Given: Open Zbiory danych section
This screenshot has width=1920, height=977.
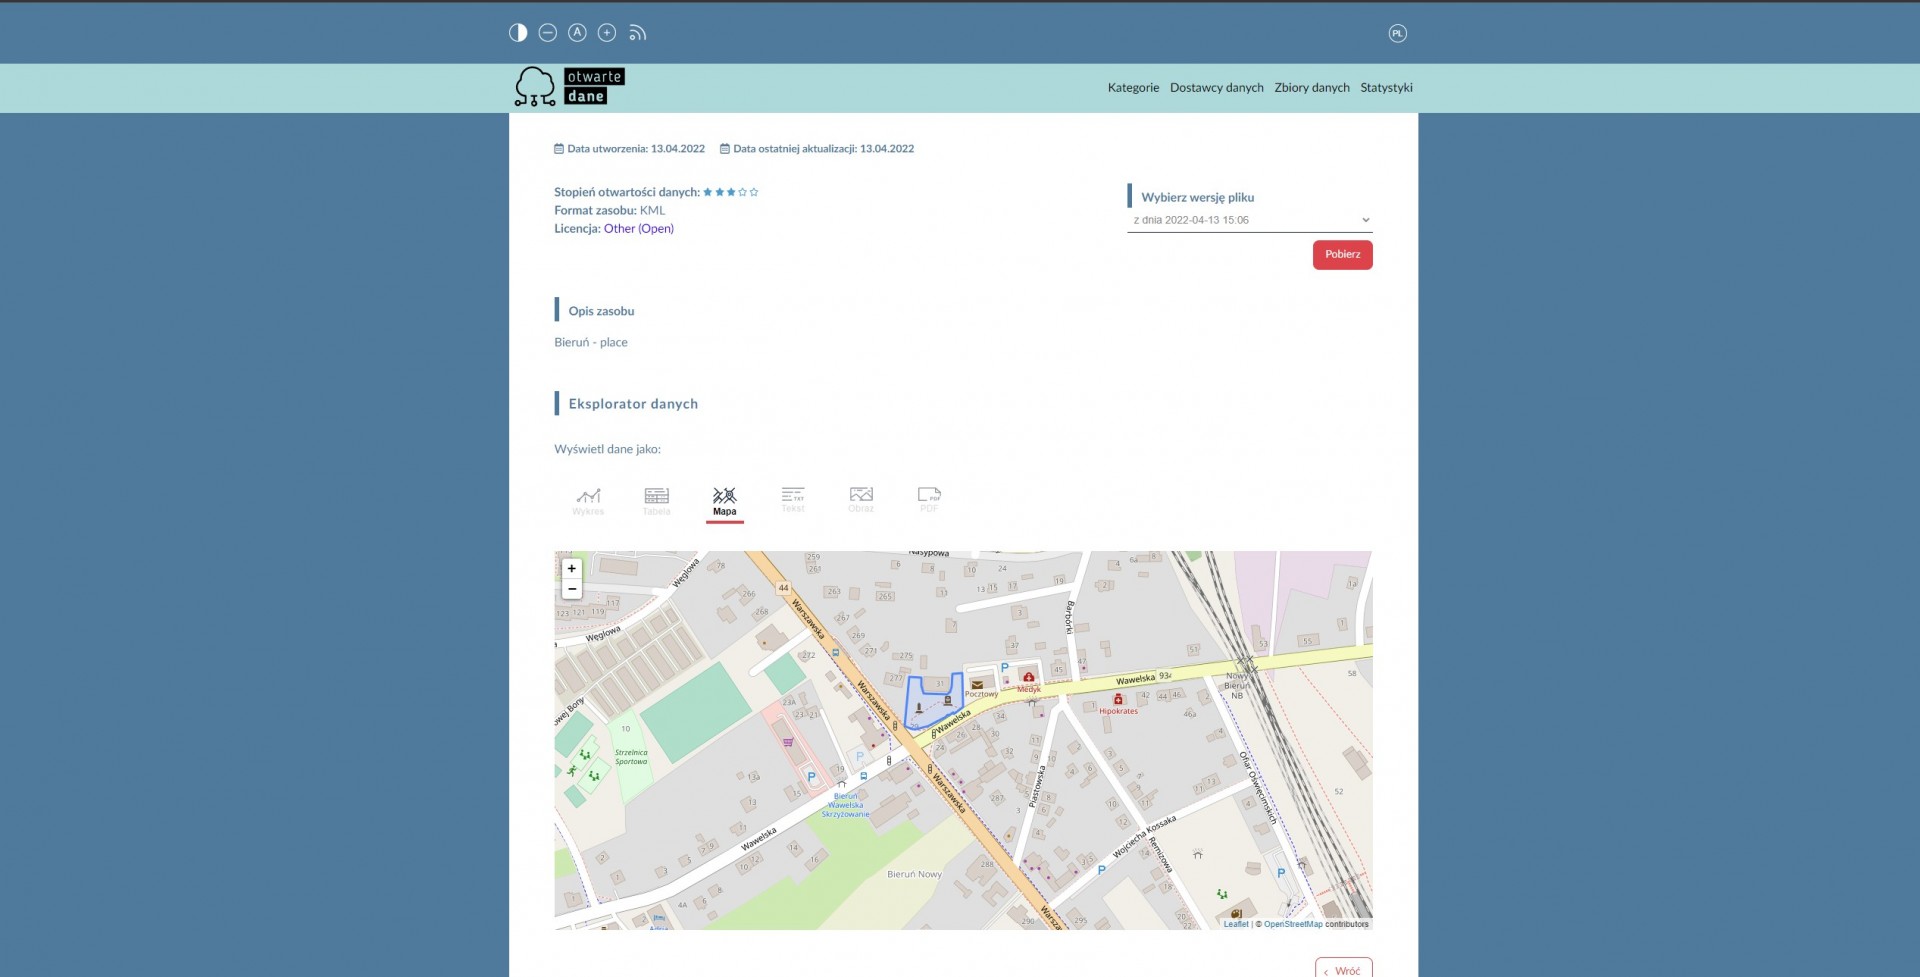Looking at the screenshot, I should click(x=1311, y=88).
